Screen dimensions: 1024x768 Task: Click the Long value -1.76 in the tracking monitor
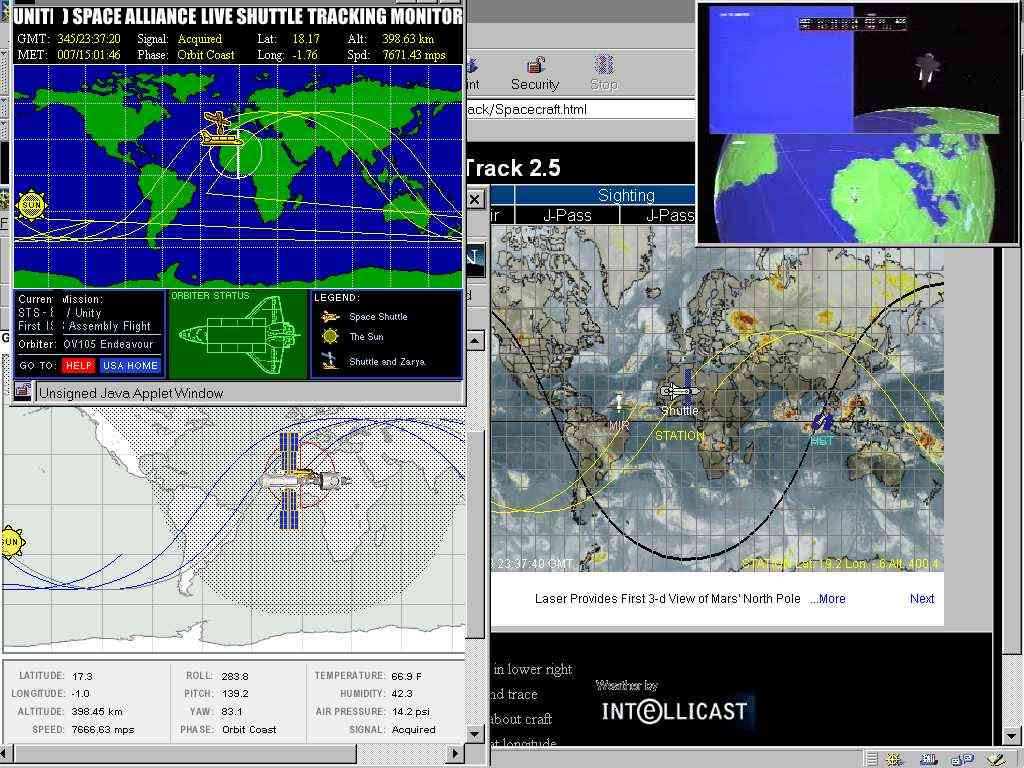(305, 56)
